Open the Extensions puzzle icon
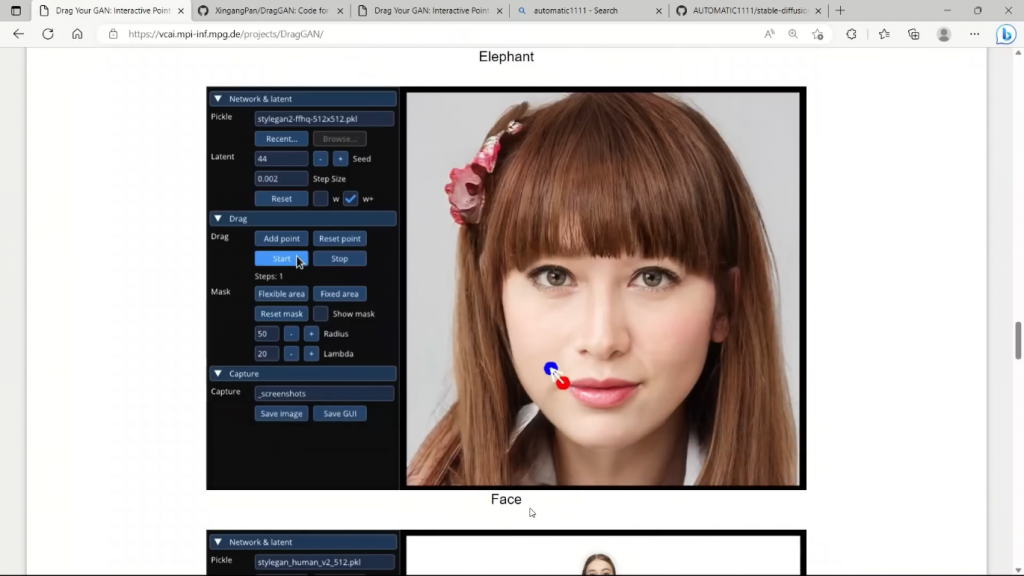 pos(851,34)
